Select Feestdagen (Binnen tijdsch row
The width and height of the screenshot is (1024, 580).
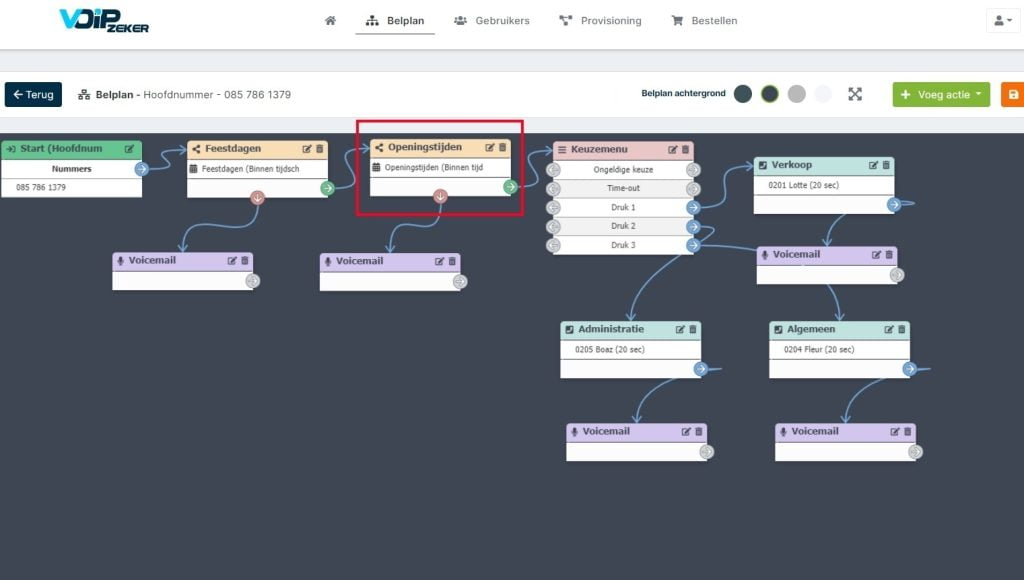(x=257, y=169)
